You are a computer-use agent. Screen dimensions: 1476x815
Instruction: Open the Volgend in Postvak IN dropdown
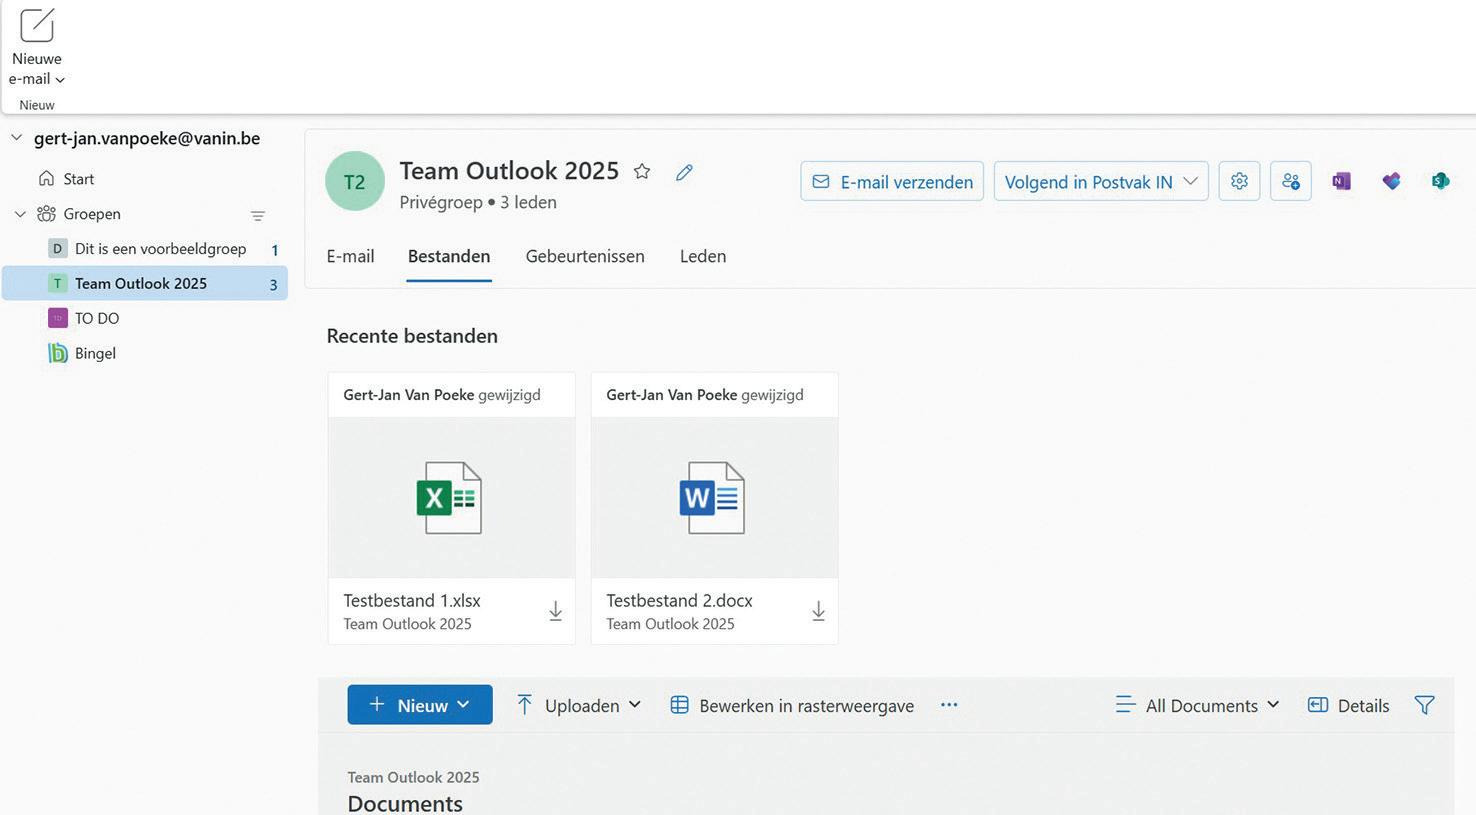(x=1101, y=181)
